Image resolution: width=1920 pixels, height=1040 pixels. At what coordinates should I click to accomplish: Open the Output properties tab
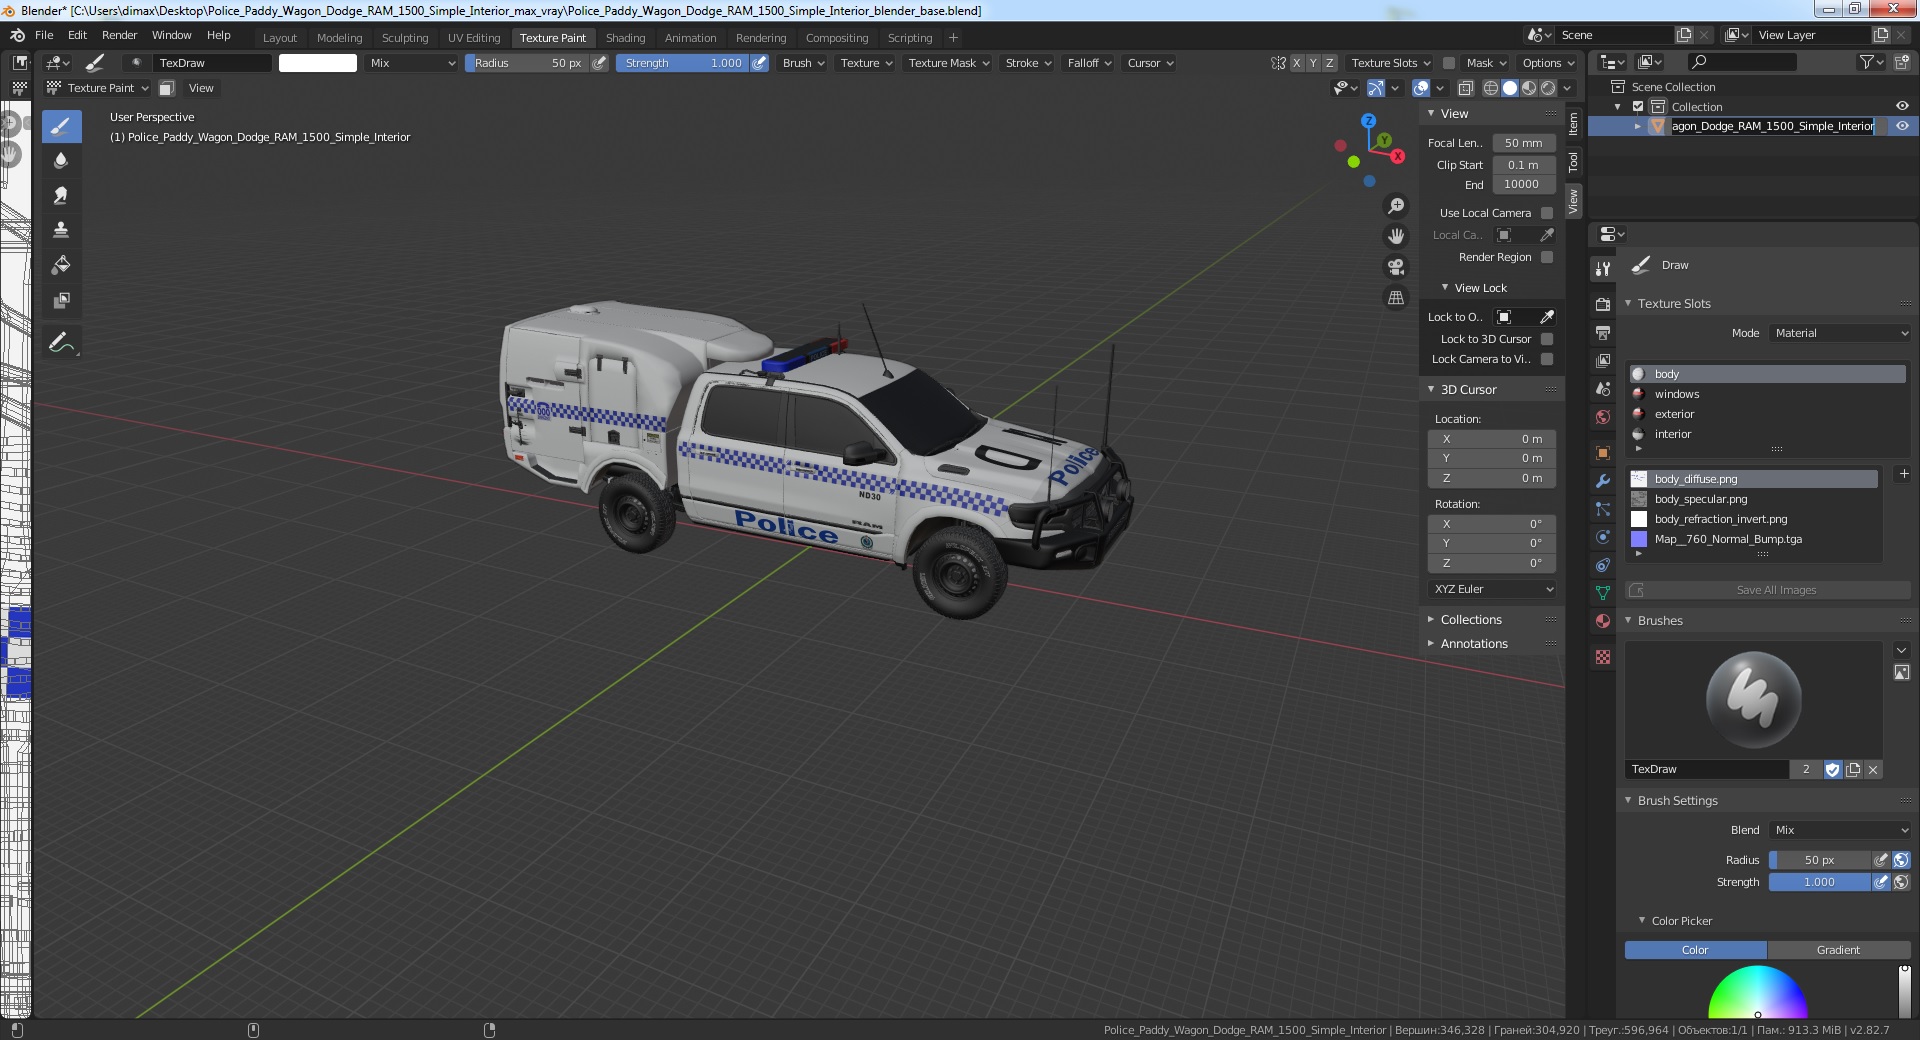point(1603,332)
